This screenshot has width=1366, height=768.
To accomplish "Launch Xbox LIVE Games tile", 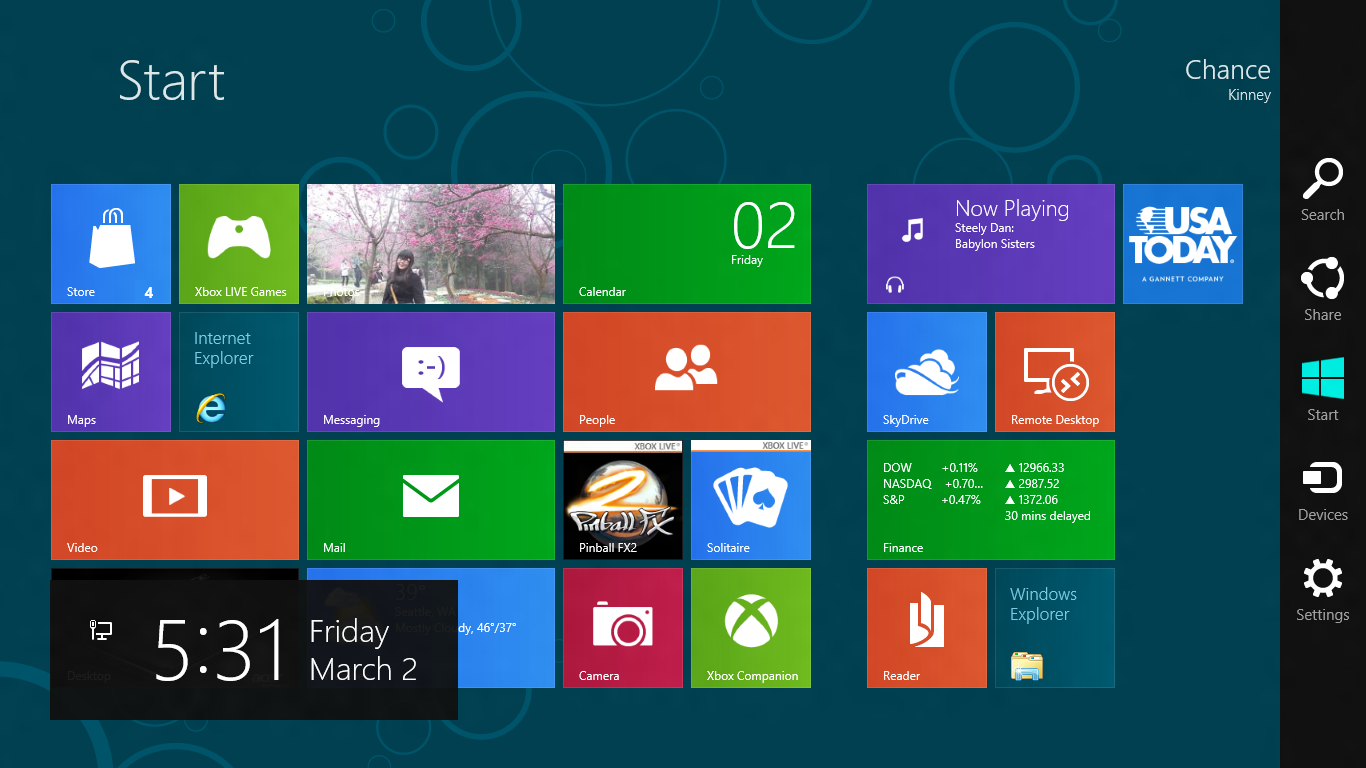I will (x=239, y=244).
